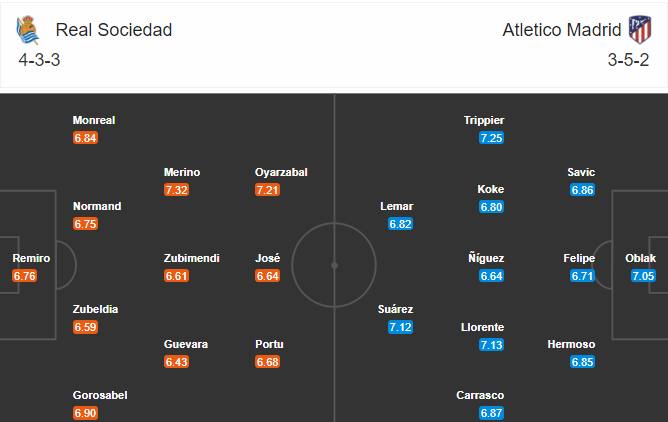This screenshot has height=422, width=668.
Task: Select Gorosabel's 6.90 rating badge
Action: coord(85,413)
